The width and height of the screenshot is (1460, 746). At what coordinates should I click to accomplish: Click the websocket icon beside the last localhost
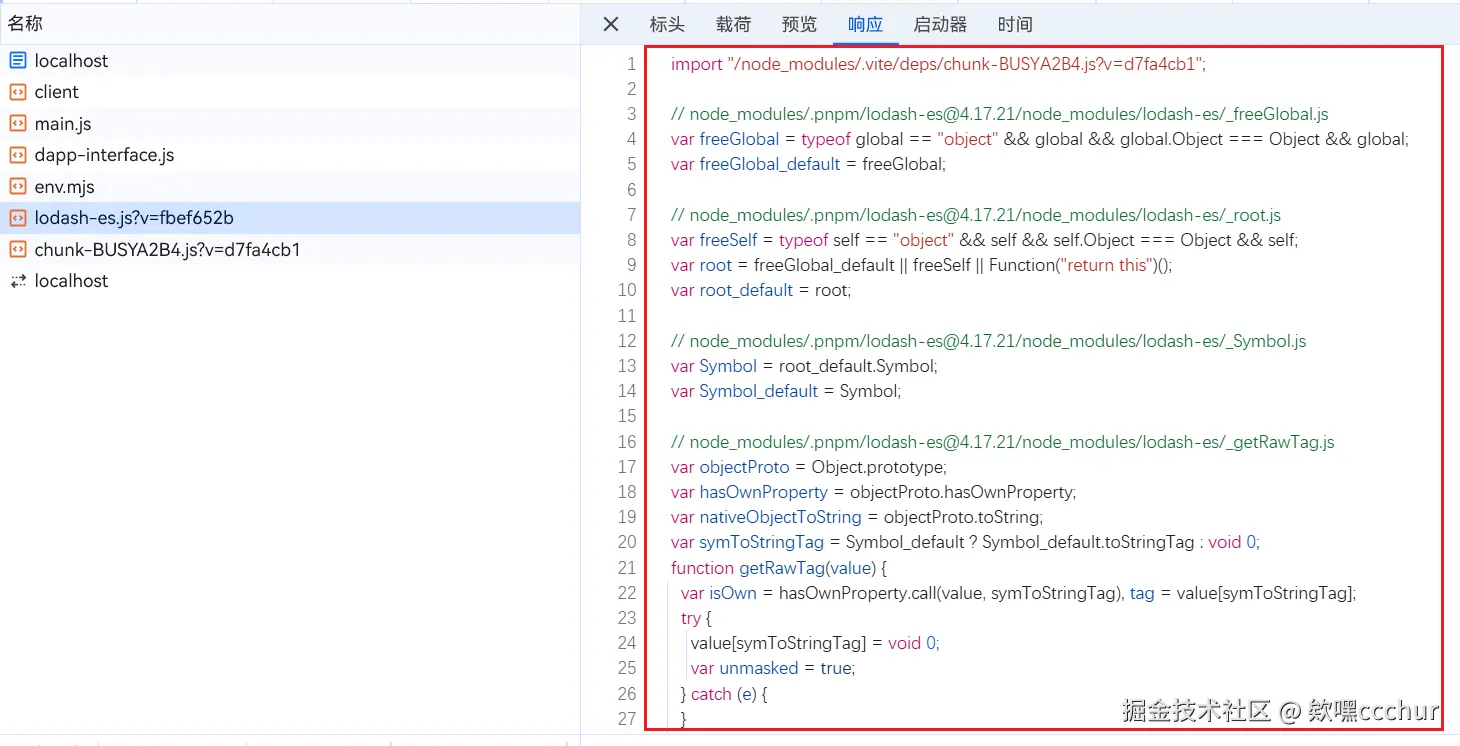coord(17,281)
